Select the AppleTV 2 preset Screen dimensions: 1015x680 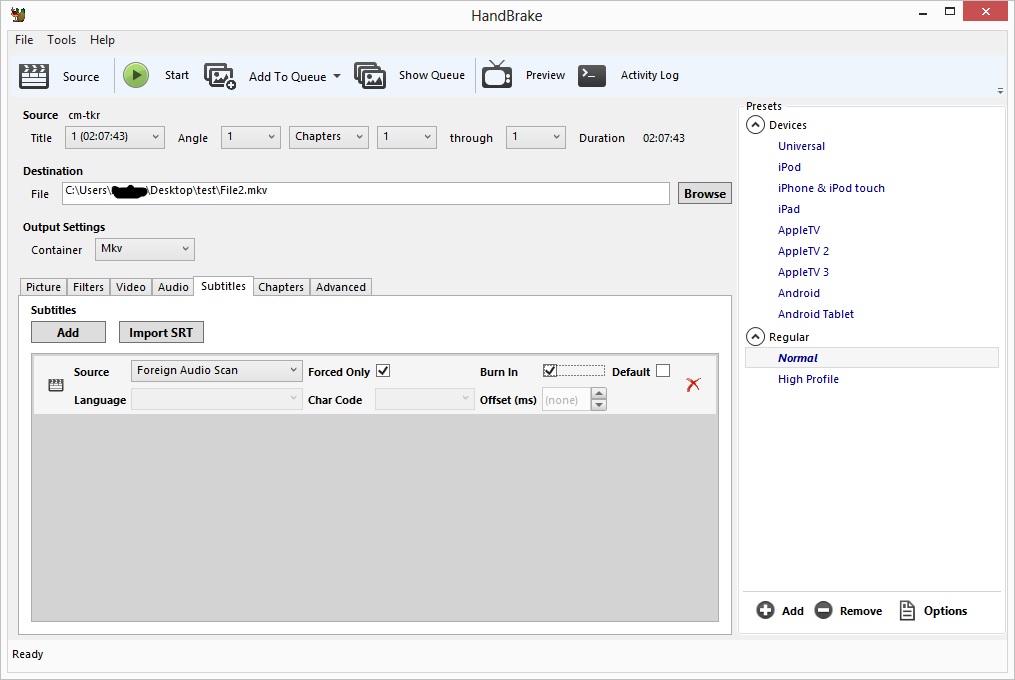[803, 251]
